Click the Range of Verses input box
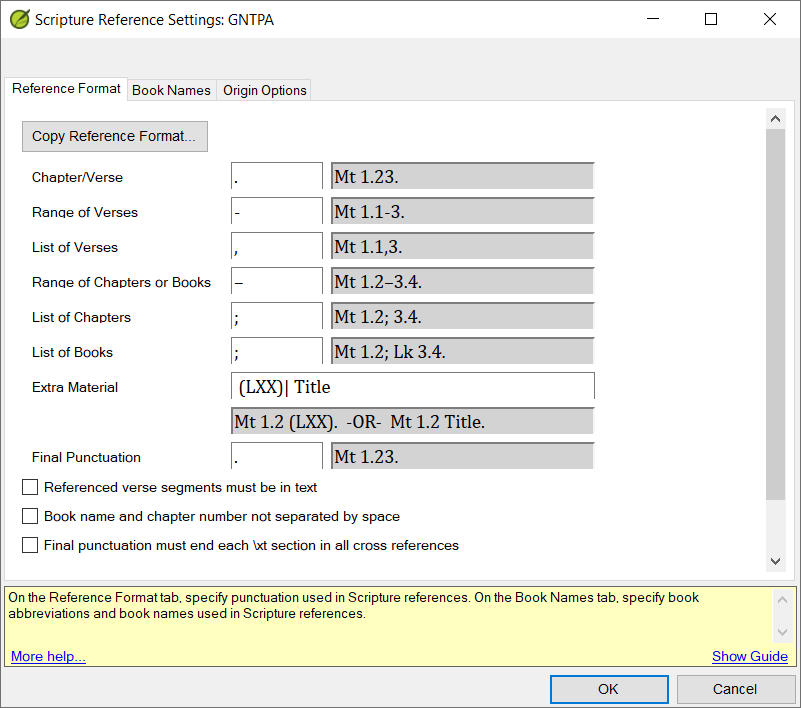This screenshot has height=708, width=801. coord(277,211)
